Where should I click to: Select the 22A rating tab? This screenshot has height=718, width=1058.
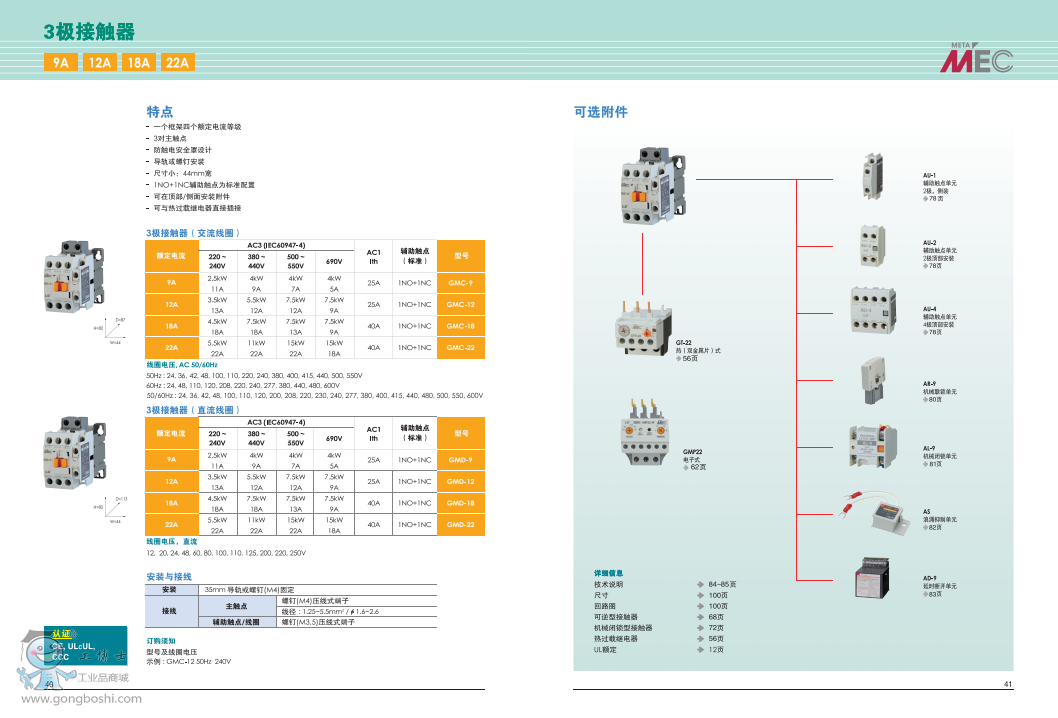(177, 62)
